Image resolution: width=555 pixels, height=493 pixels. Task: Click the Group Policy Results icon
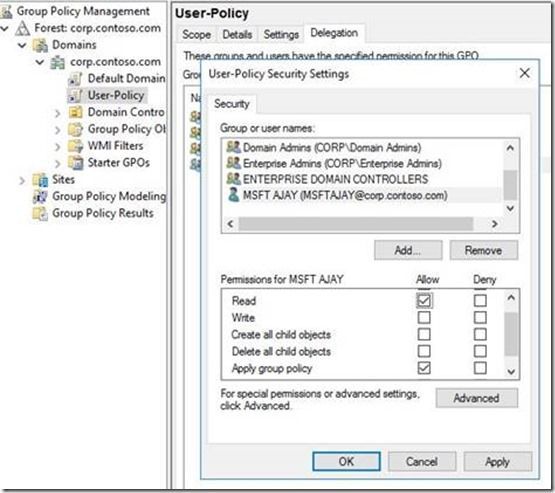(x=40, y=213)
